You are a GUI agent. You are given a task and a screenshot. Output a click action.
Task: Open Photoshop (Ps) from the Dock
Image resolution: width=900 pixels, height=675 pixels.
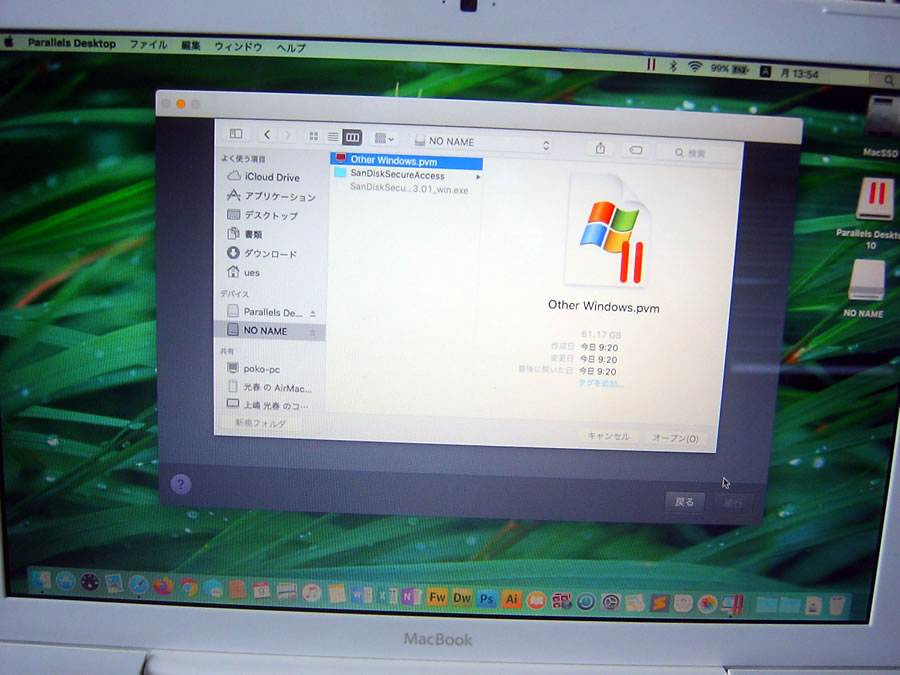click(487, 599)
